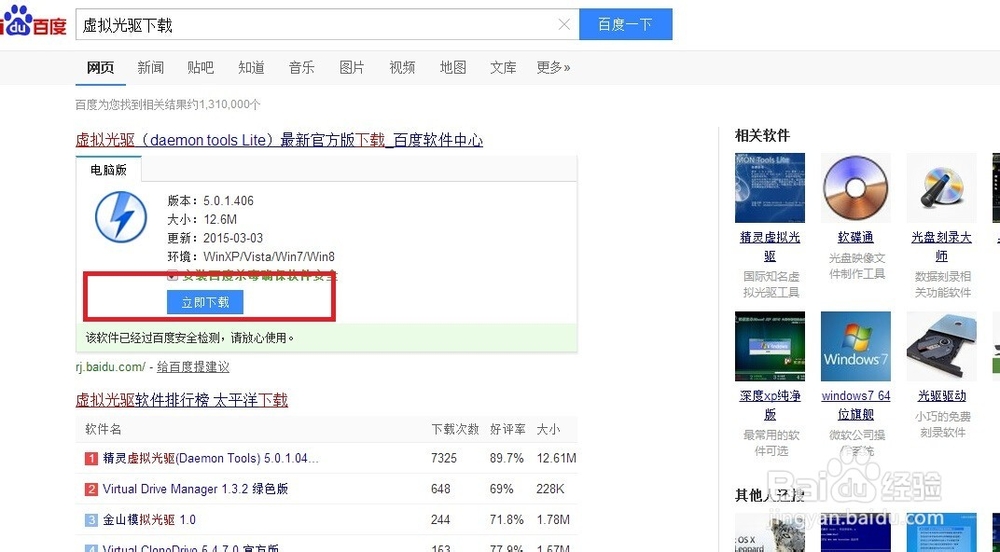The image size is (1000, 552).
Task: Click the 好评率 column header
Action: tap(508, 429)
